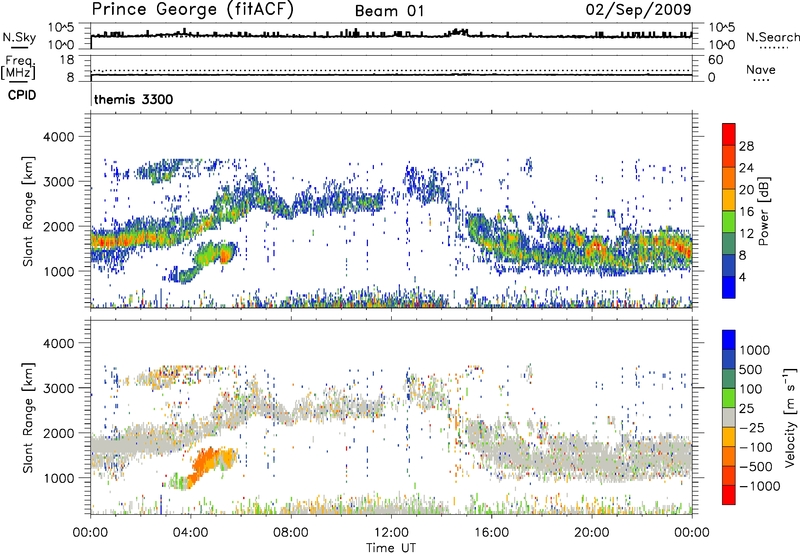Click the '3000' tick on velocity panel axis
Screen dimensions: 800x554
[58, 388]
